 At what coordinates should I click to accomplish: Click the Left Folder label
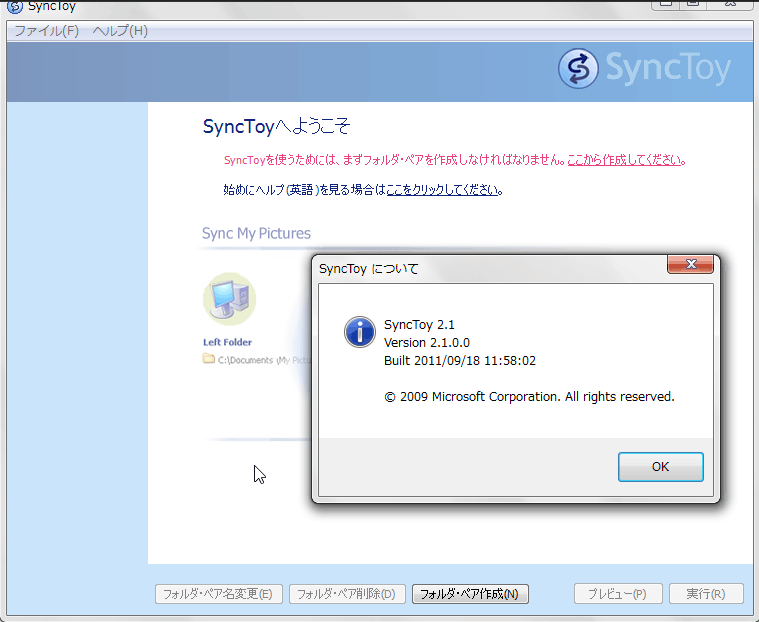(x=228, y=342)
